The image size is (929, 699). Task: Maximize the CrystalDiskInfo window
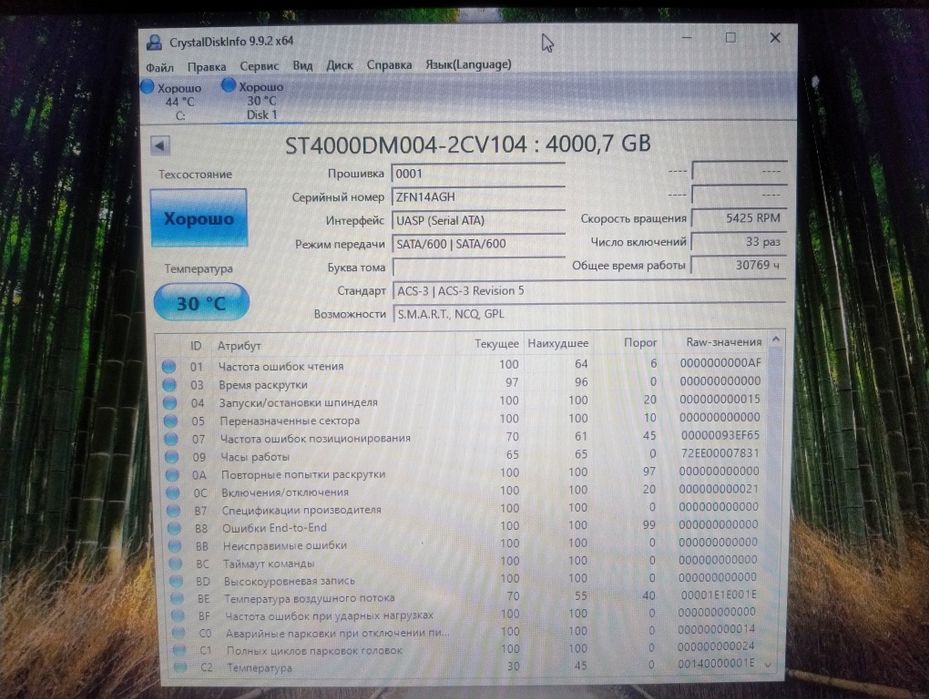[731, 38]
